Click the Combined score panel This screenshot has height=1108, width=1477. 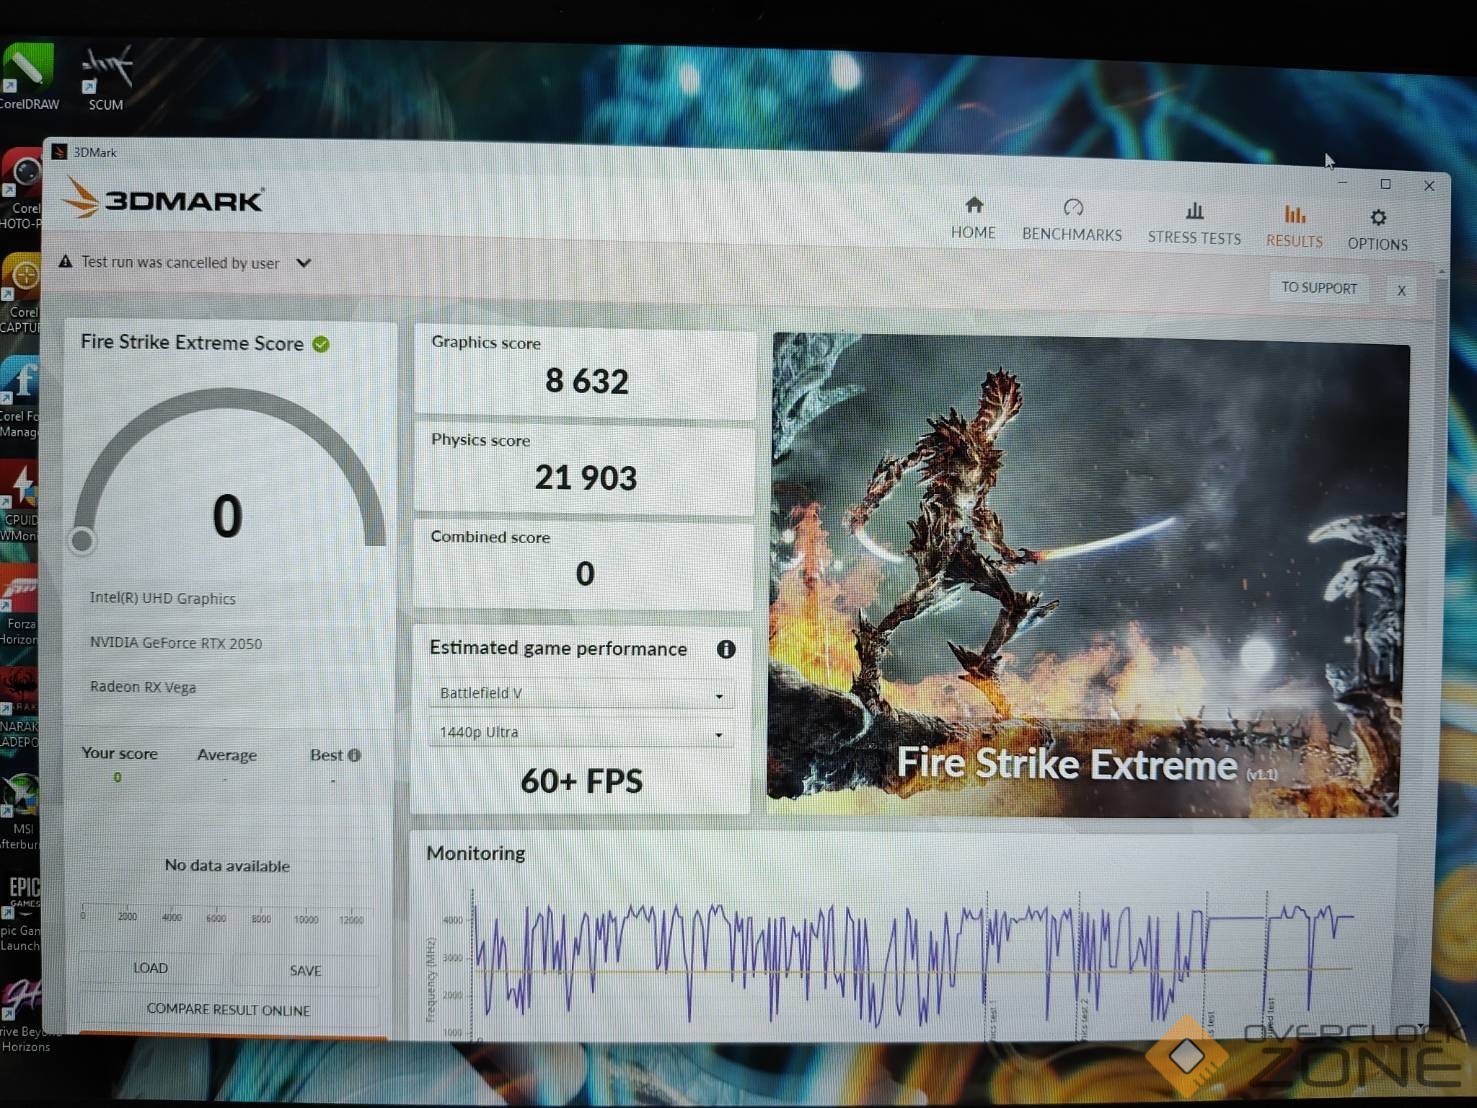click(x=584, y=564)
